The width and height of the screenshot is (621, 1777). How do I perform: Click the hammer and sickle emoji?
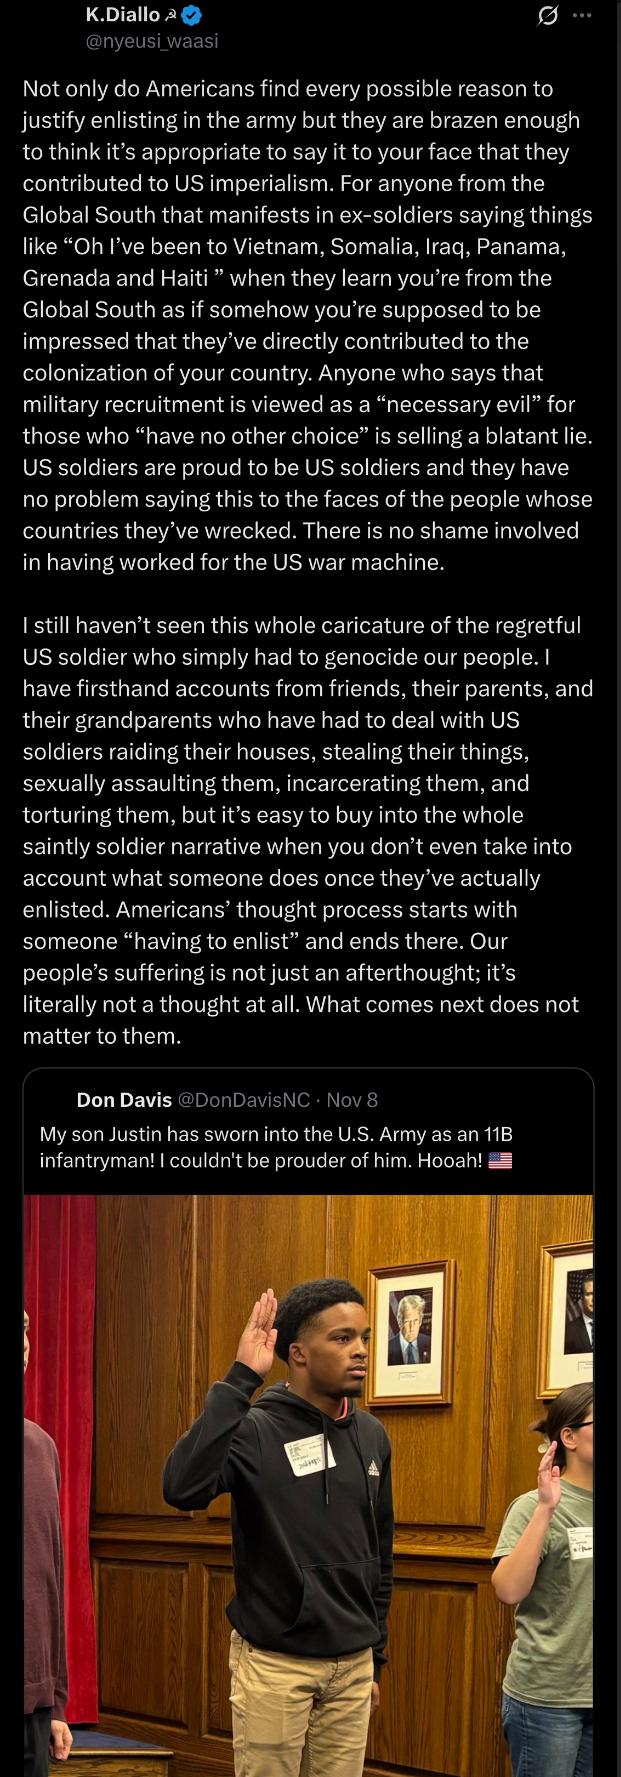coord(171,16)
